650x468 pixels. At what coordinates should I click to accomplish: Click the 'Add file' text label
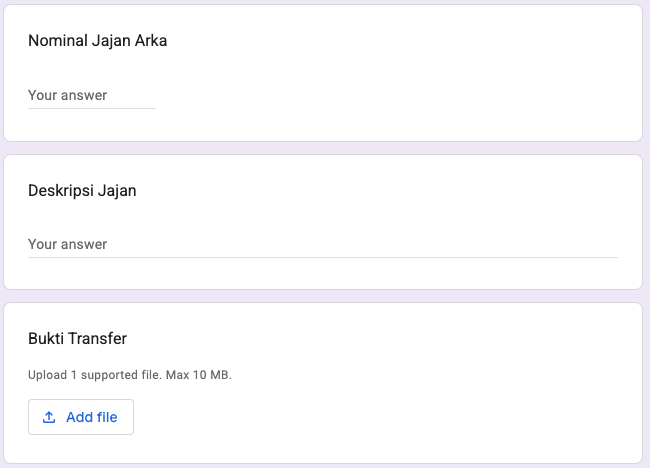tap(91, 417)
